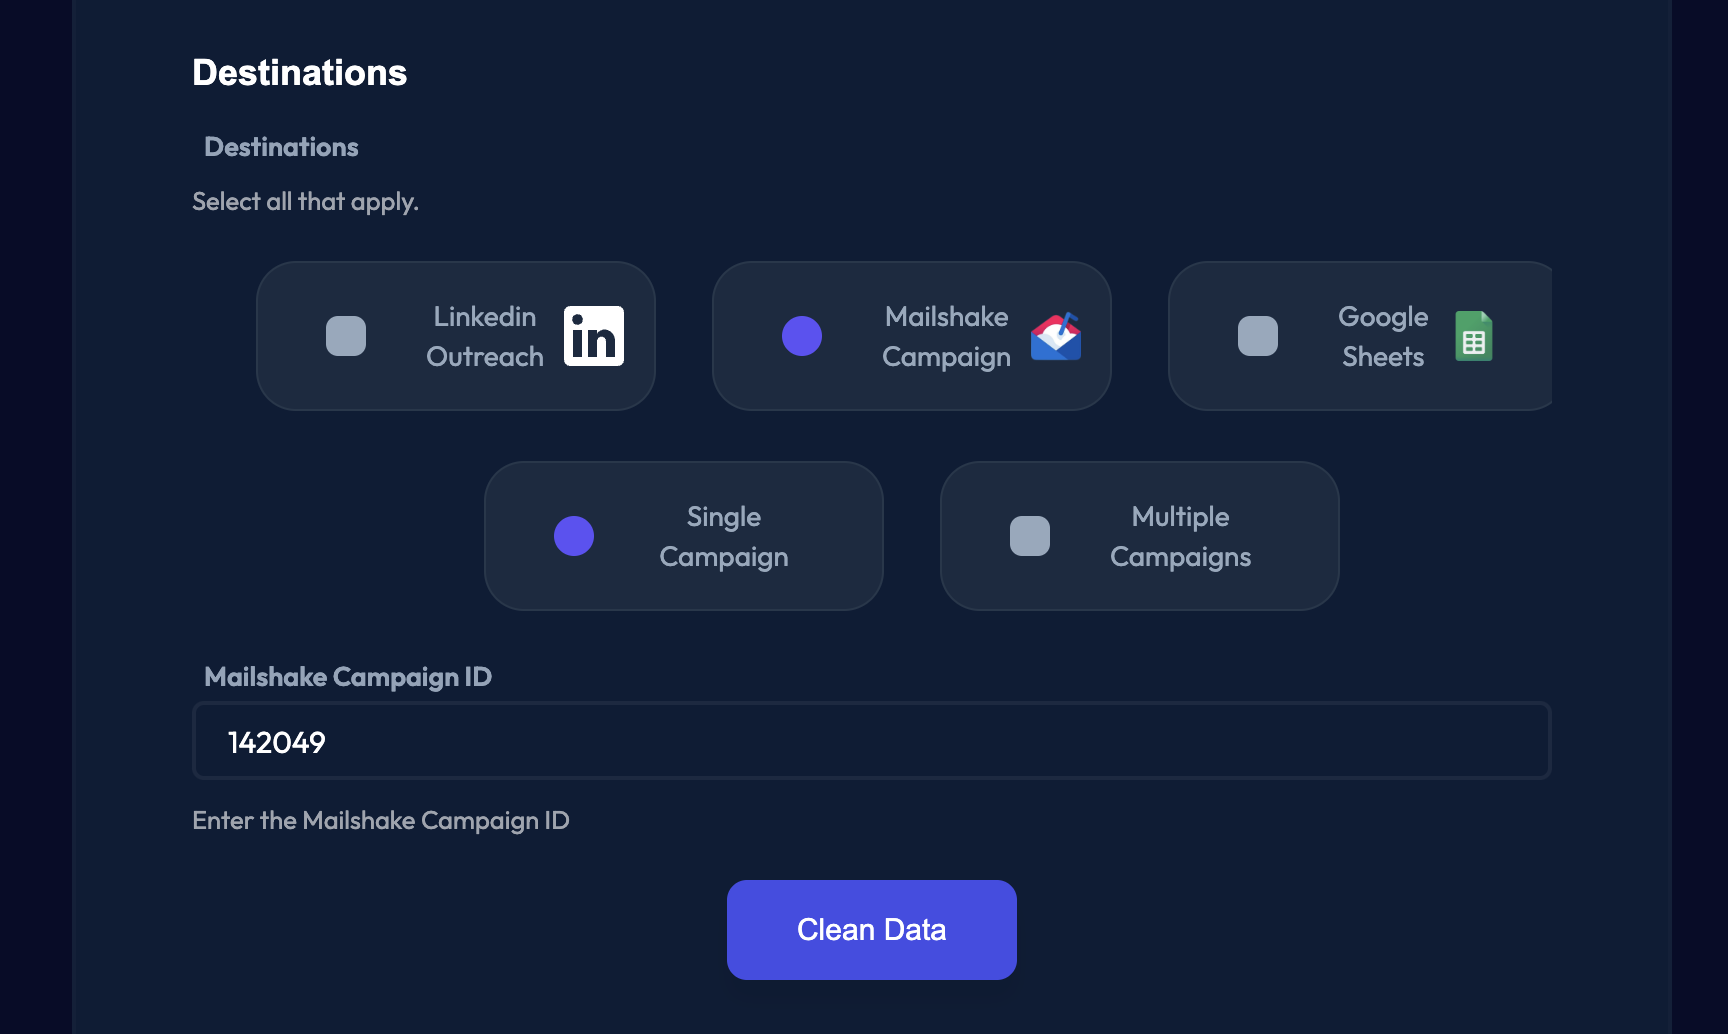Focus the Mailshake Campaign ID input field
This screenshot has height=1034, width=1728.
click(871, 741)
